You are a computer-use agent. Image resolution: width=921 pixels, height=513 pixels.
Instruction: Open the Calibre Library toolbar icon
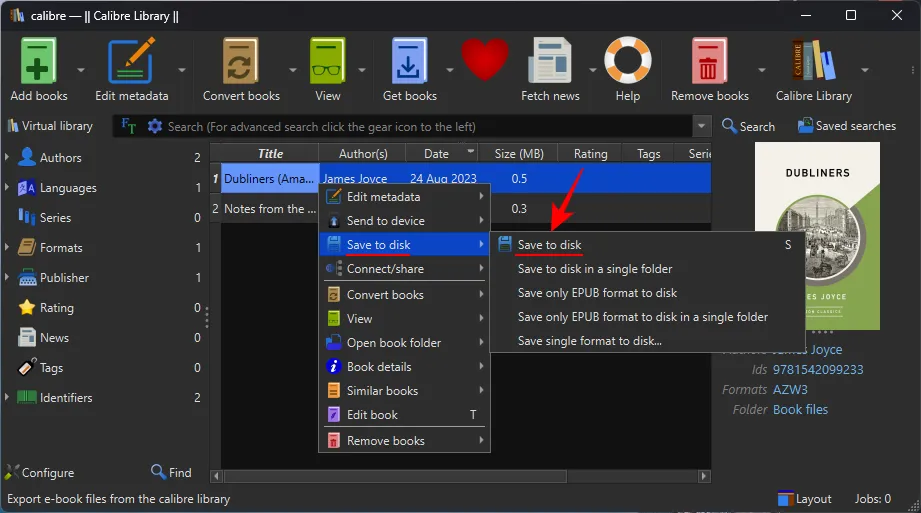pyautogui.click(x=814, y=61)
